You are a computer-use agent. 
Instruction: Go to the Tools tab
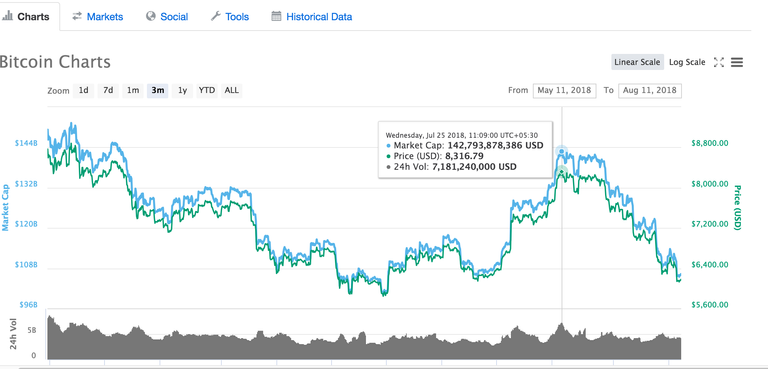(230, 17)
